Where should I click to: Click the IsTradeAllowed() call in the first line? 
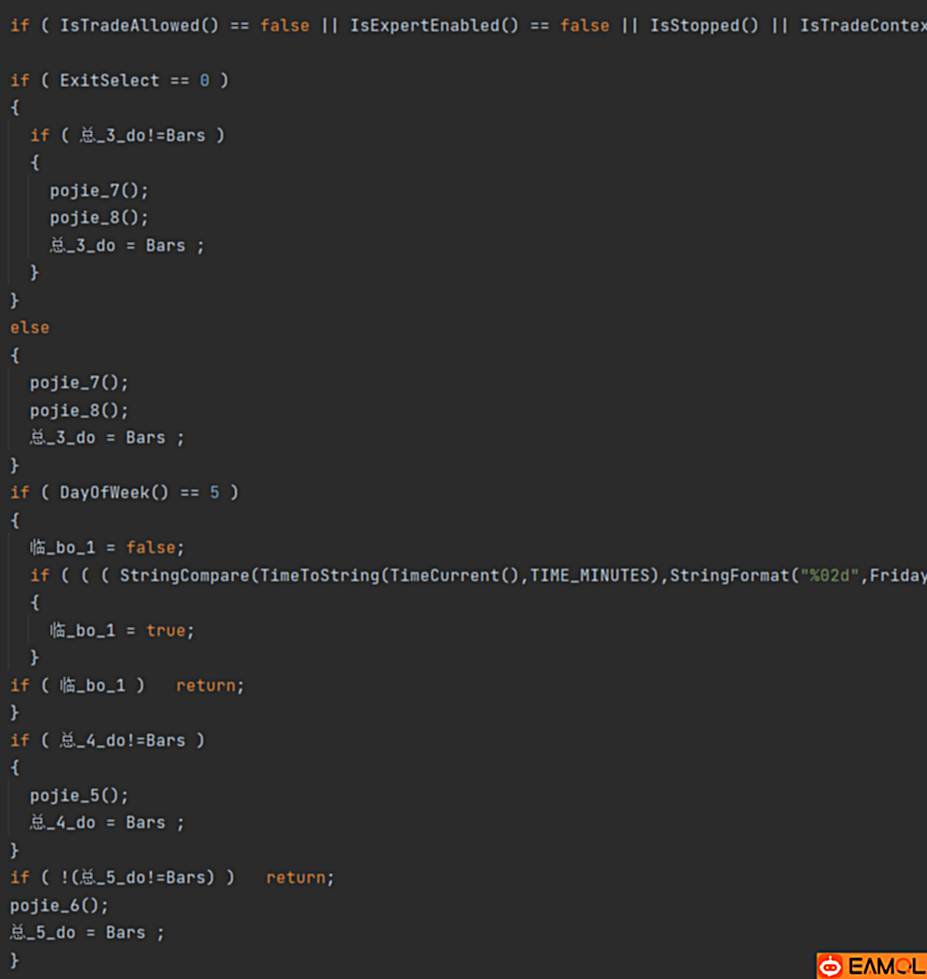click(x=139, y=26)
